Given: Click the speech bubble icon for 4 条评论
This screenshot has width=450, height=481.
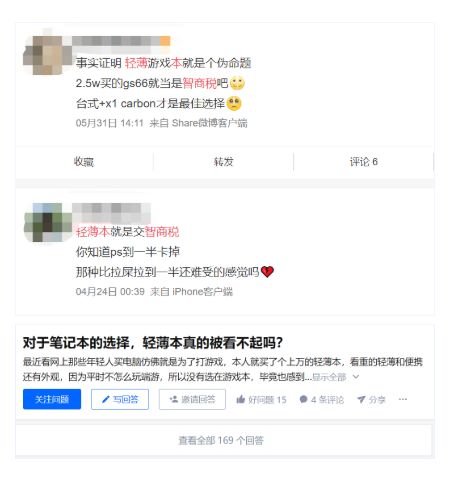Looking at the screenshot, I should (303, 399).
